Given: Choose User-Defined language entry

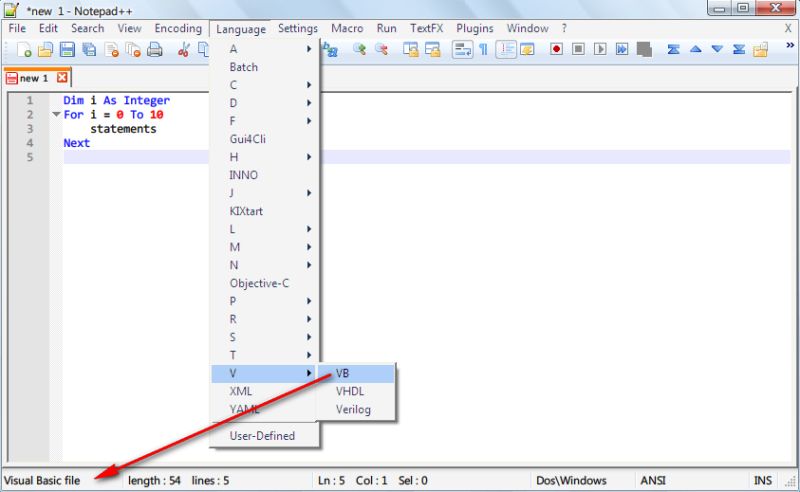Looking at the screenshot, I should pyautogui.click(x=265, y=436).
